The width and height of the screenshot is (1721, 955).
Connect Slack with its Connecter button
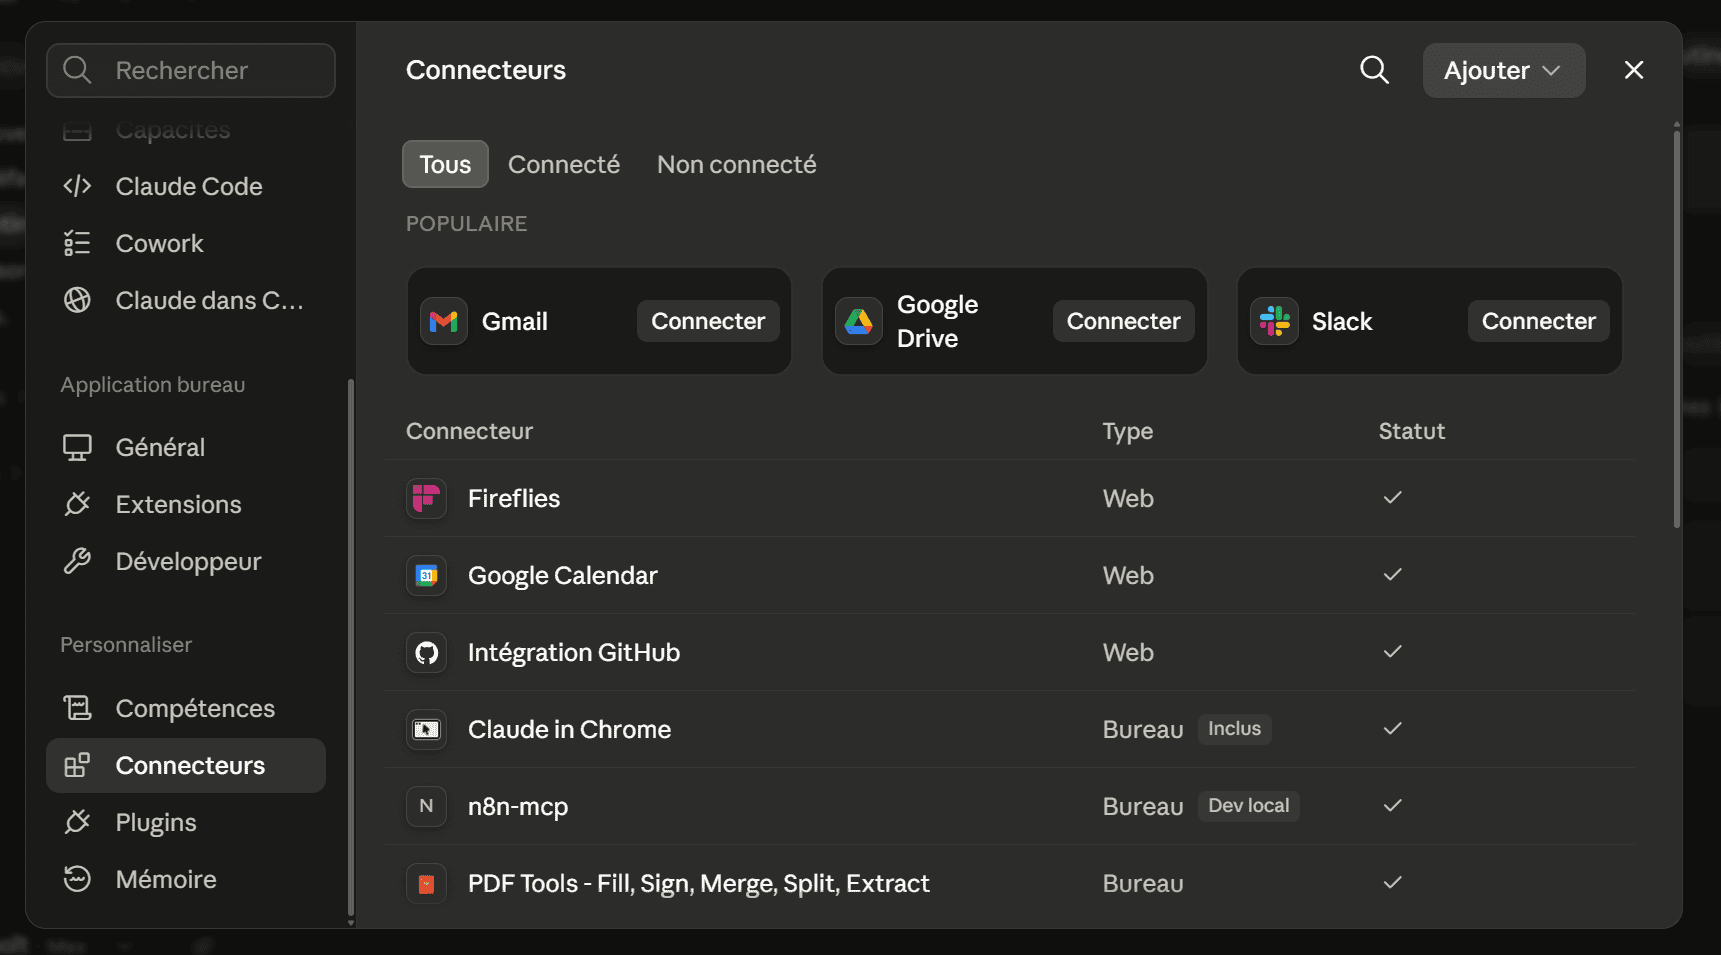coord(1538,321)
